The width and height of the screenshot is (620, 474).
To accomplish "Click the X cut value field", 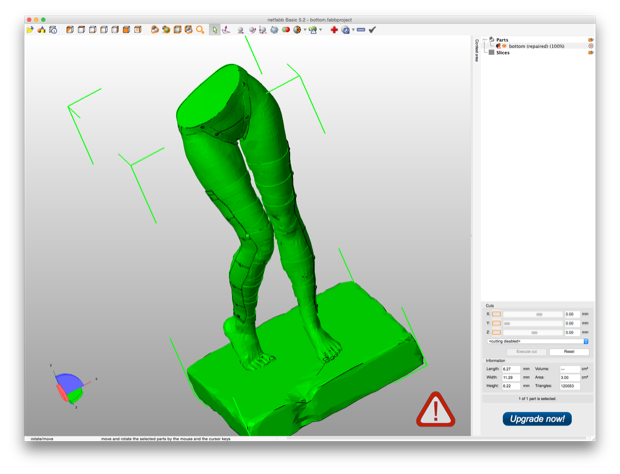I will coord(572,314).
